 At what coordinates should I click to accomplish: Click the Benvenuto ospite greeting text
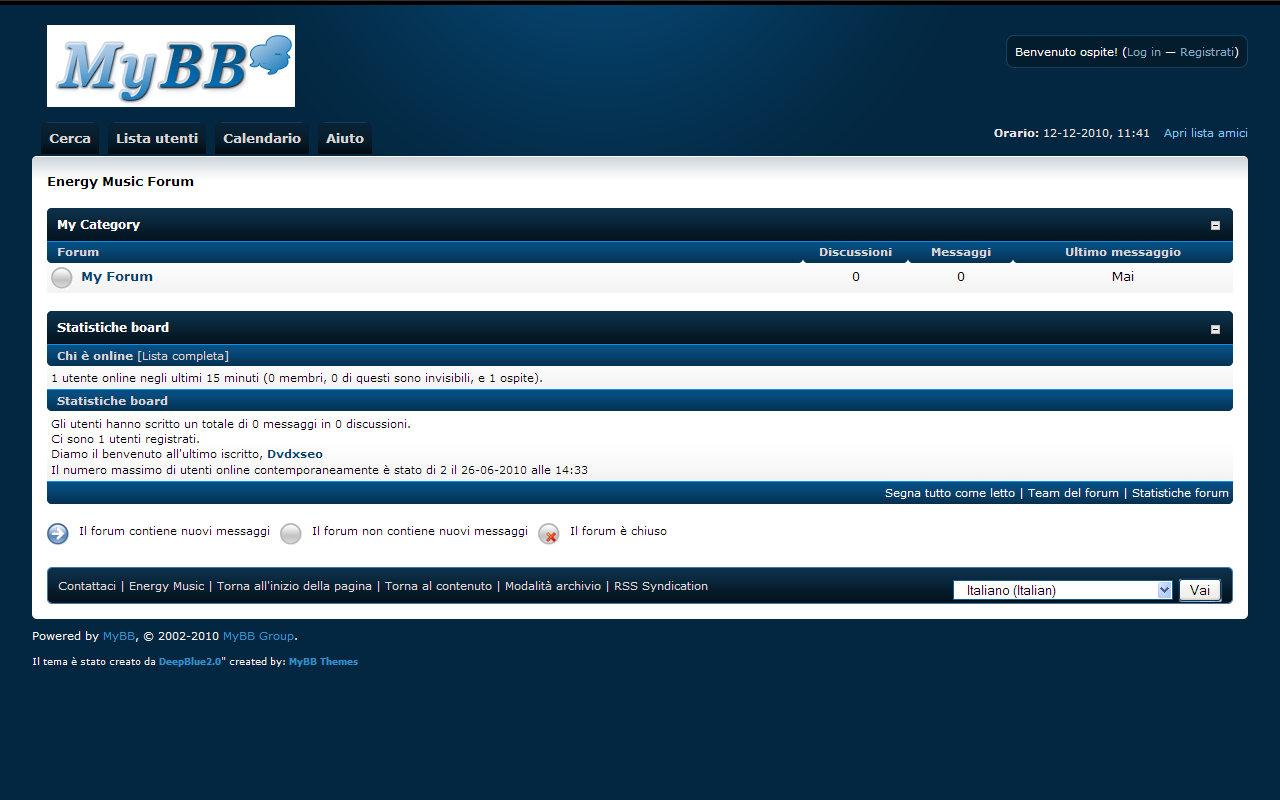1067,52
